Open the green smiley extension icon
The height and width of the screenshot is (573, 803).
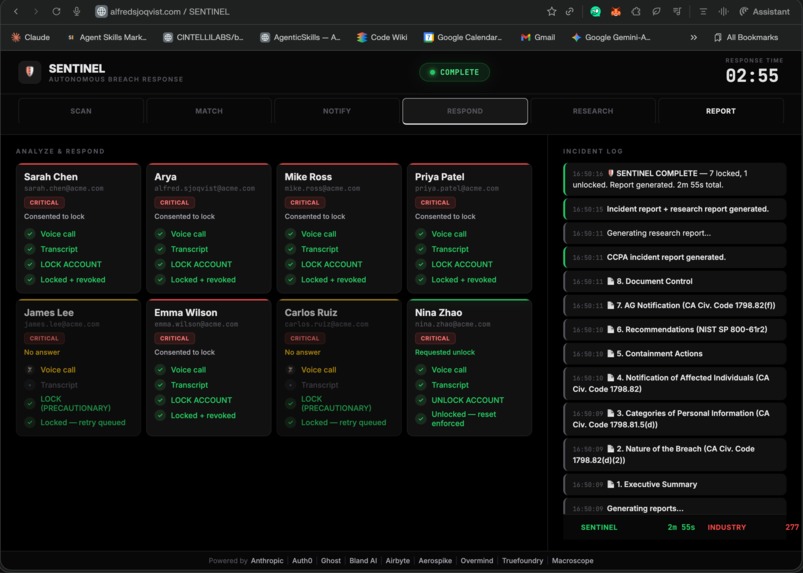pos(595,11)
